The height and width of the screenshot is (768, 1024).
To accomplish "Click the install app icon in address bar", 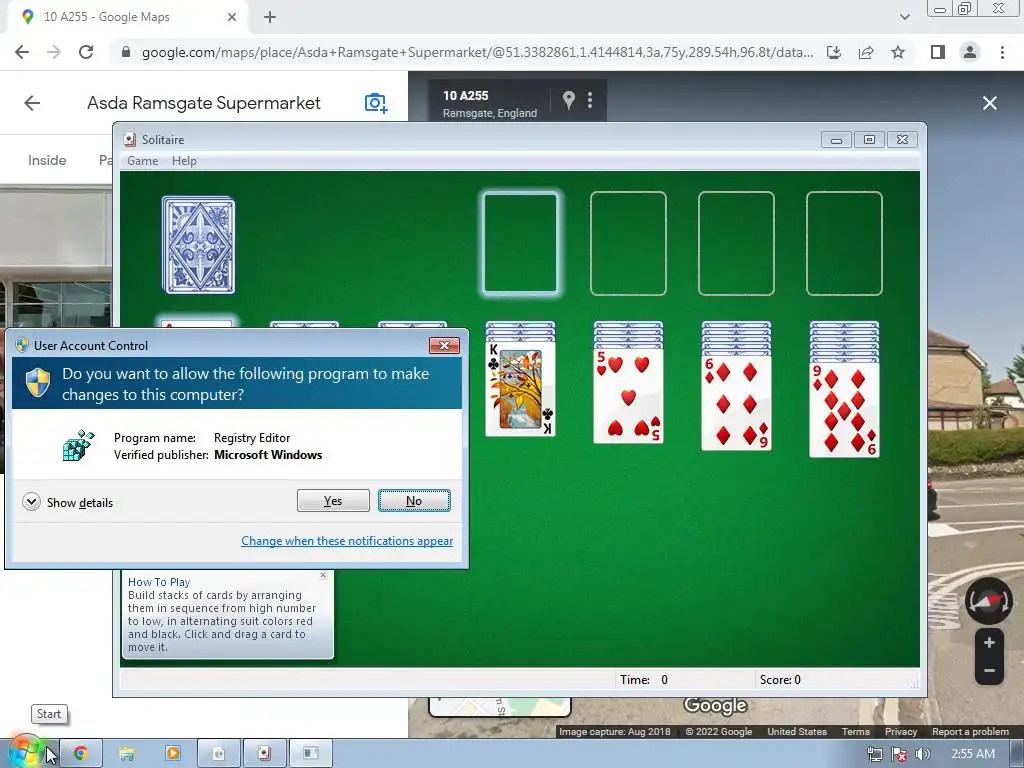I will 834,52.
